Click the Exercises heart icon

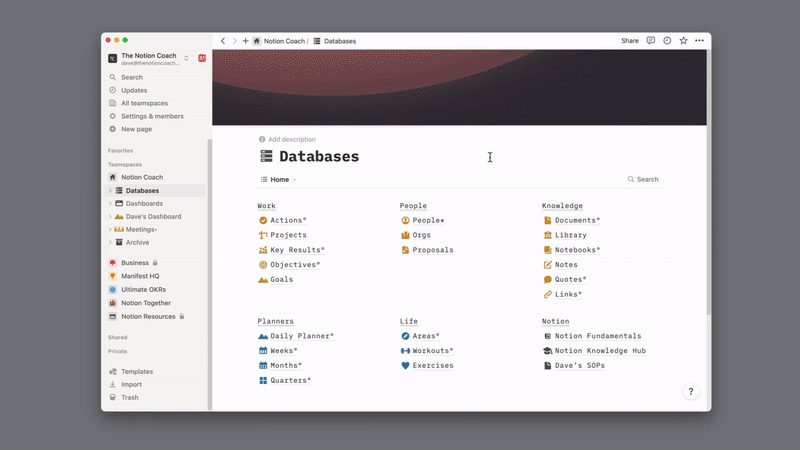(405, 366)
